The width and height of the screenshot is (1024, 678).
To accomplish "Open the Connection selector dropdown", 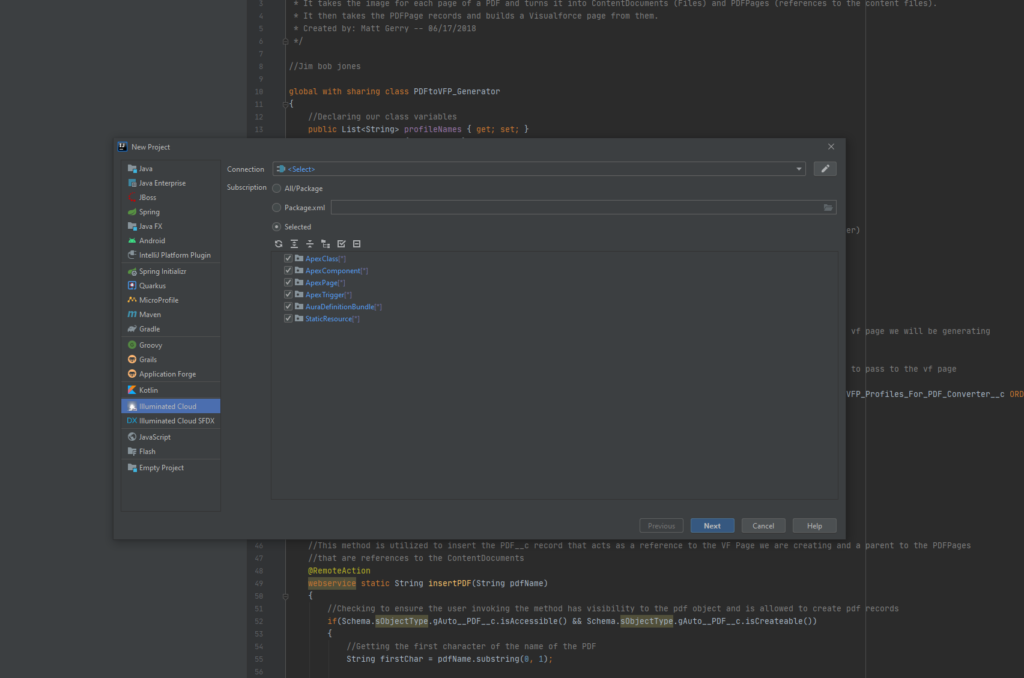I will (799, 169).
